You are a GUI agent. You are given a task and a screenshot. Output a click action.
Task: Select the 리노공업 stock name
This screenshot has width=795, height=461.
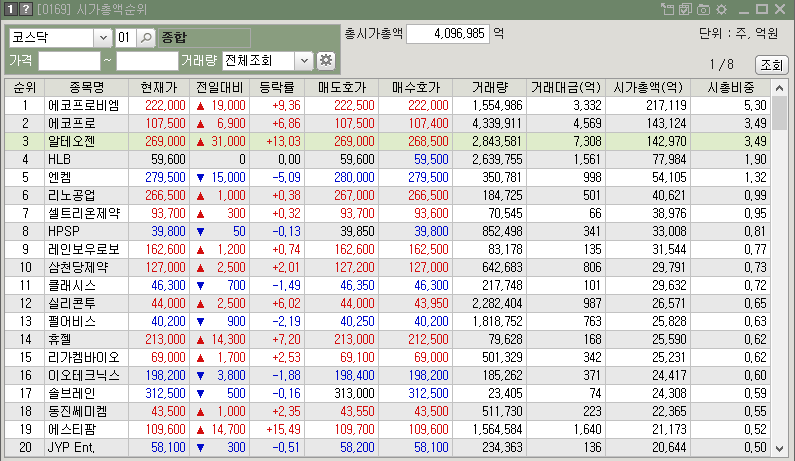coord(72,196)
